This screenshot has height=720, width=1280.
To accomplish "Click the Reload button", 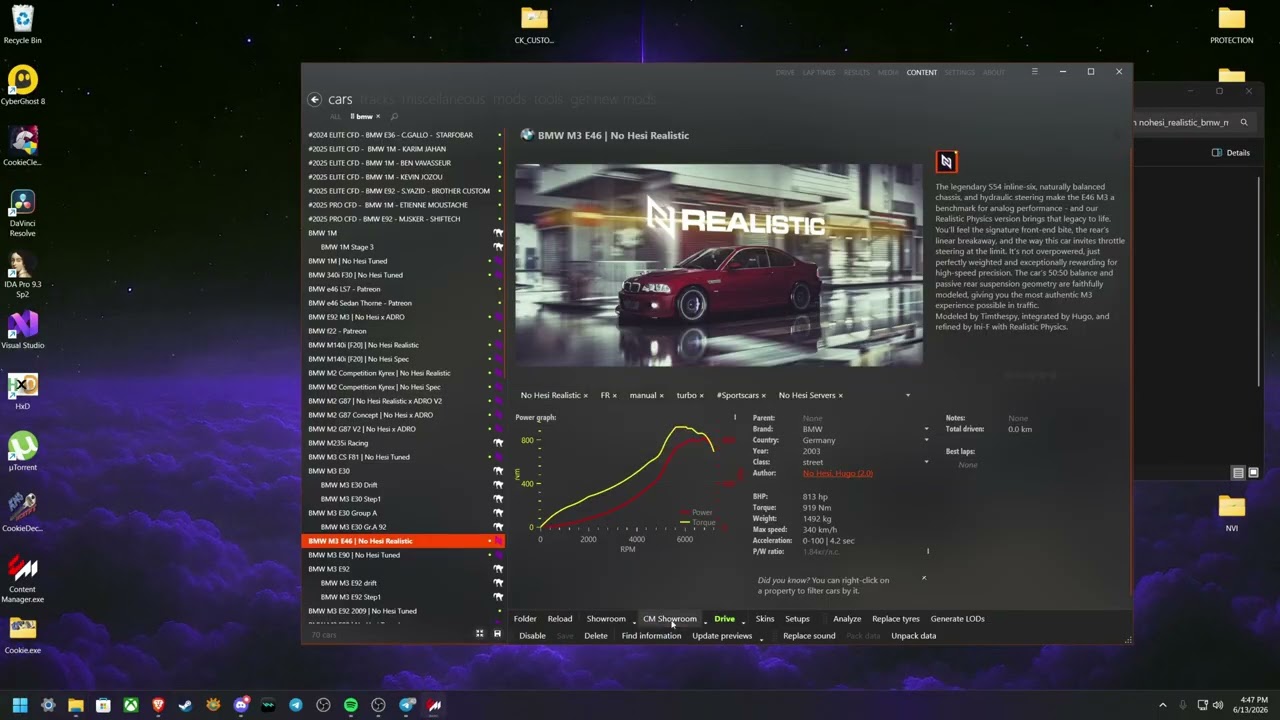I will (560, 619).
